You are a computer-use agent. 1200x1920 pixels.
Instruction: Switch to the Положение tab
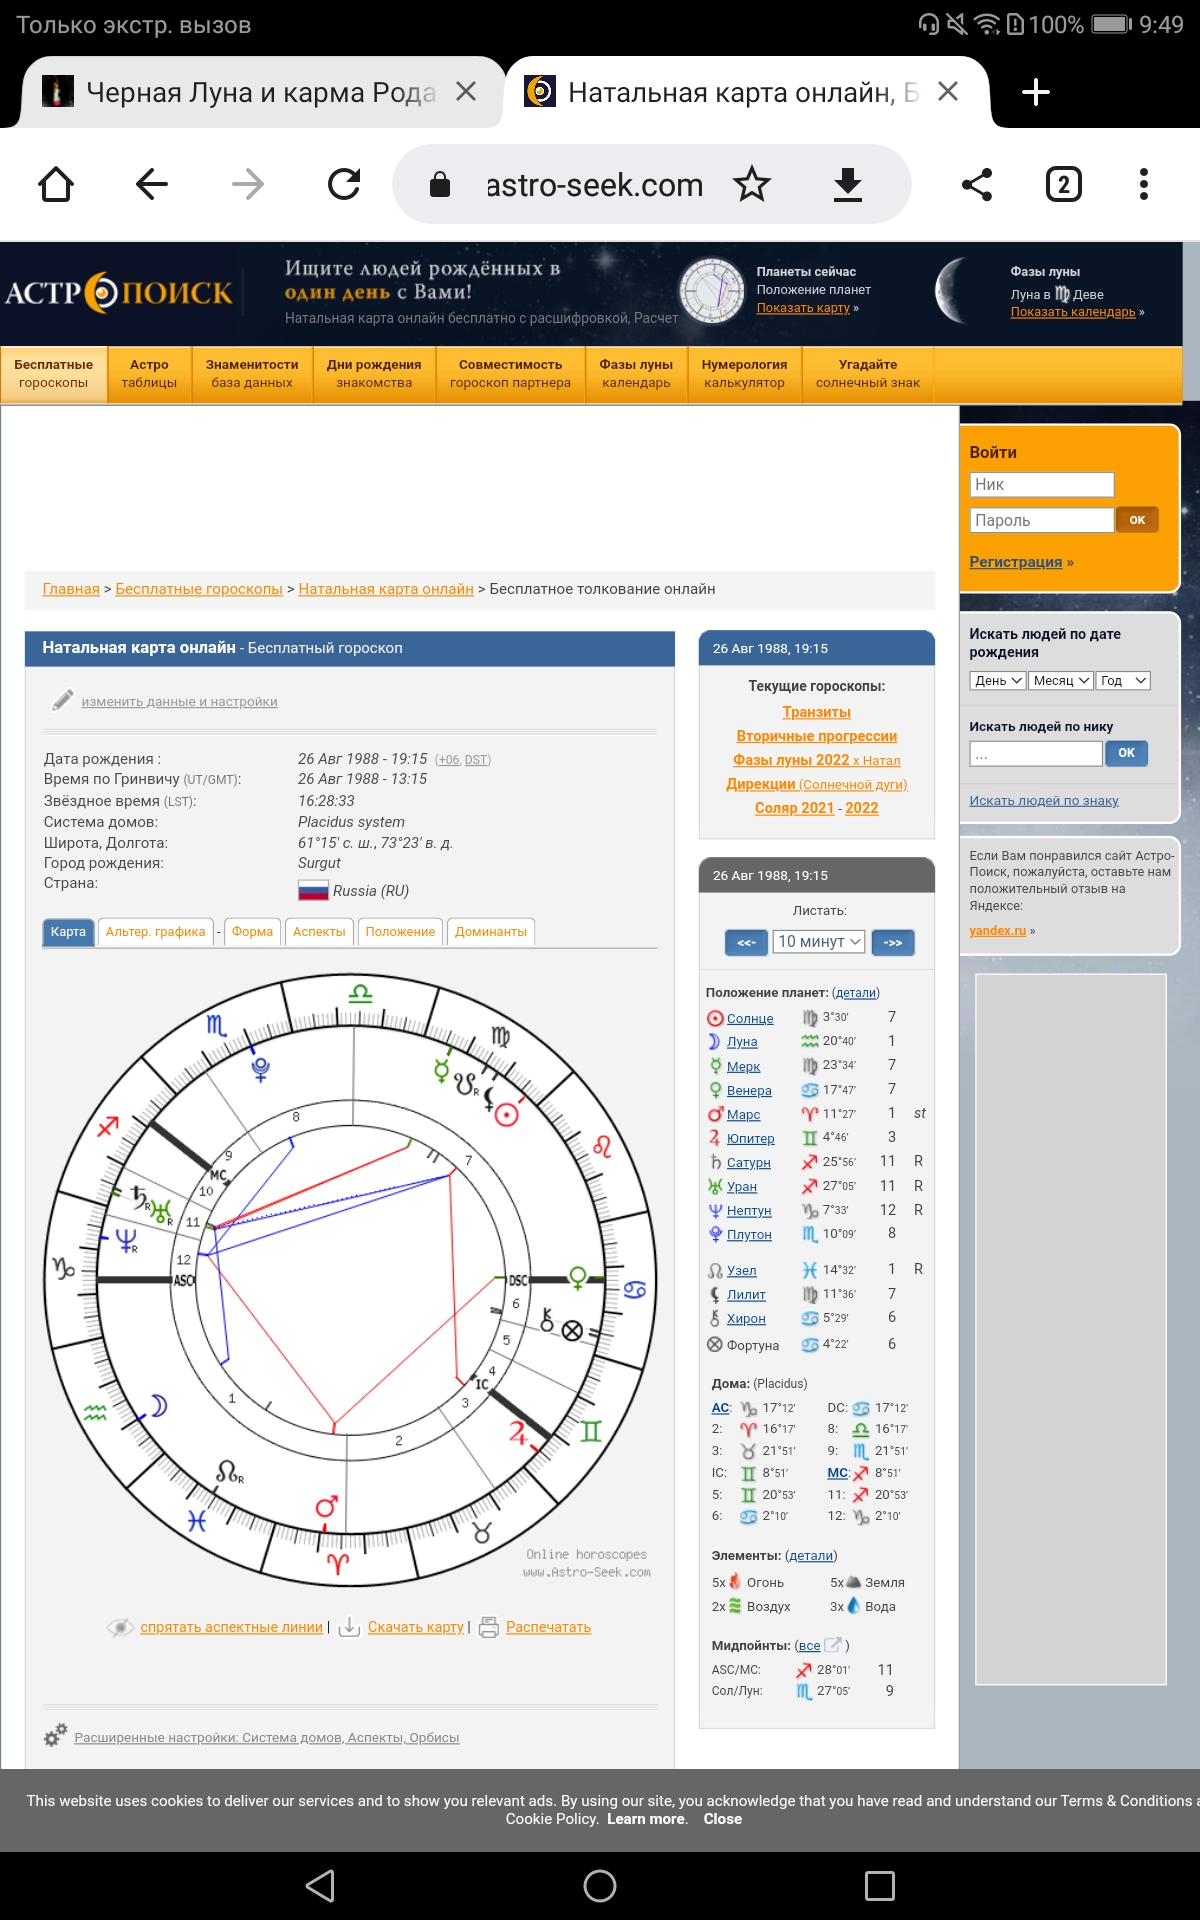coord(400,932)
